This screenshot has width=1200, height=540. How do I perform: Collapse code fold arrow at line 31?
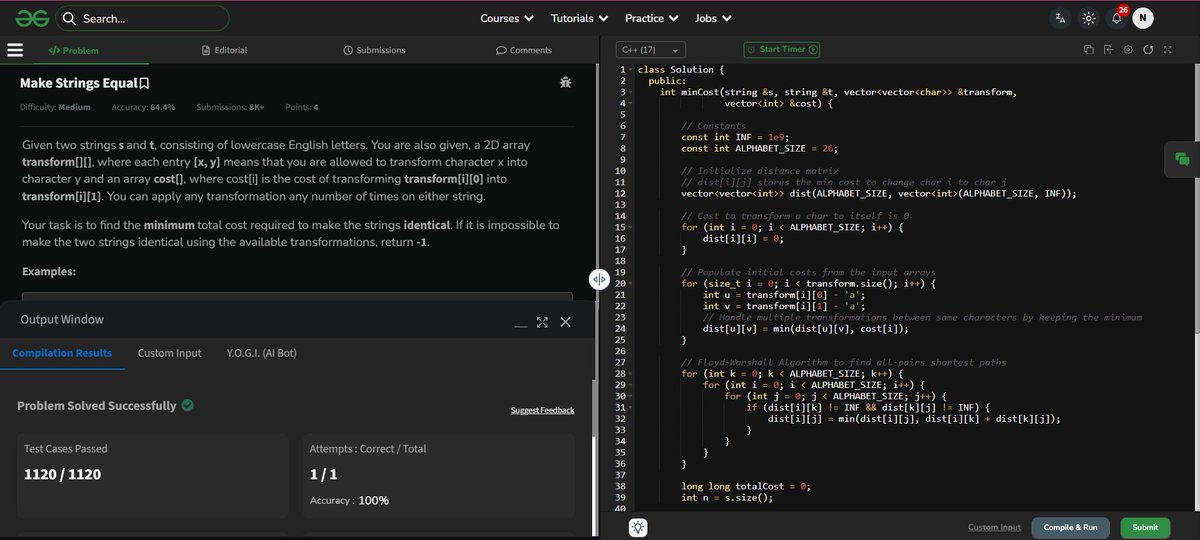631,408
